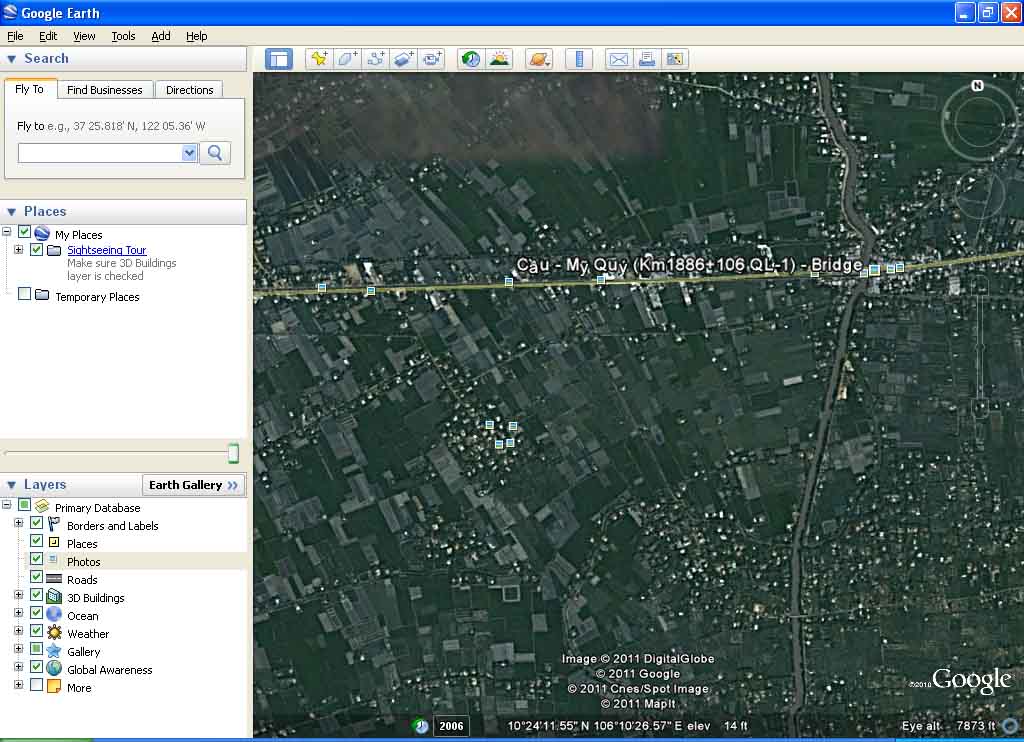Click the Weather layer sun icon
1024x742 pixels.
54,633
